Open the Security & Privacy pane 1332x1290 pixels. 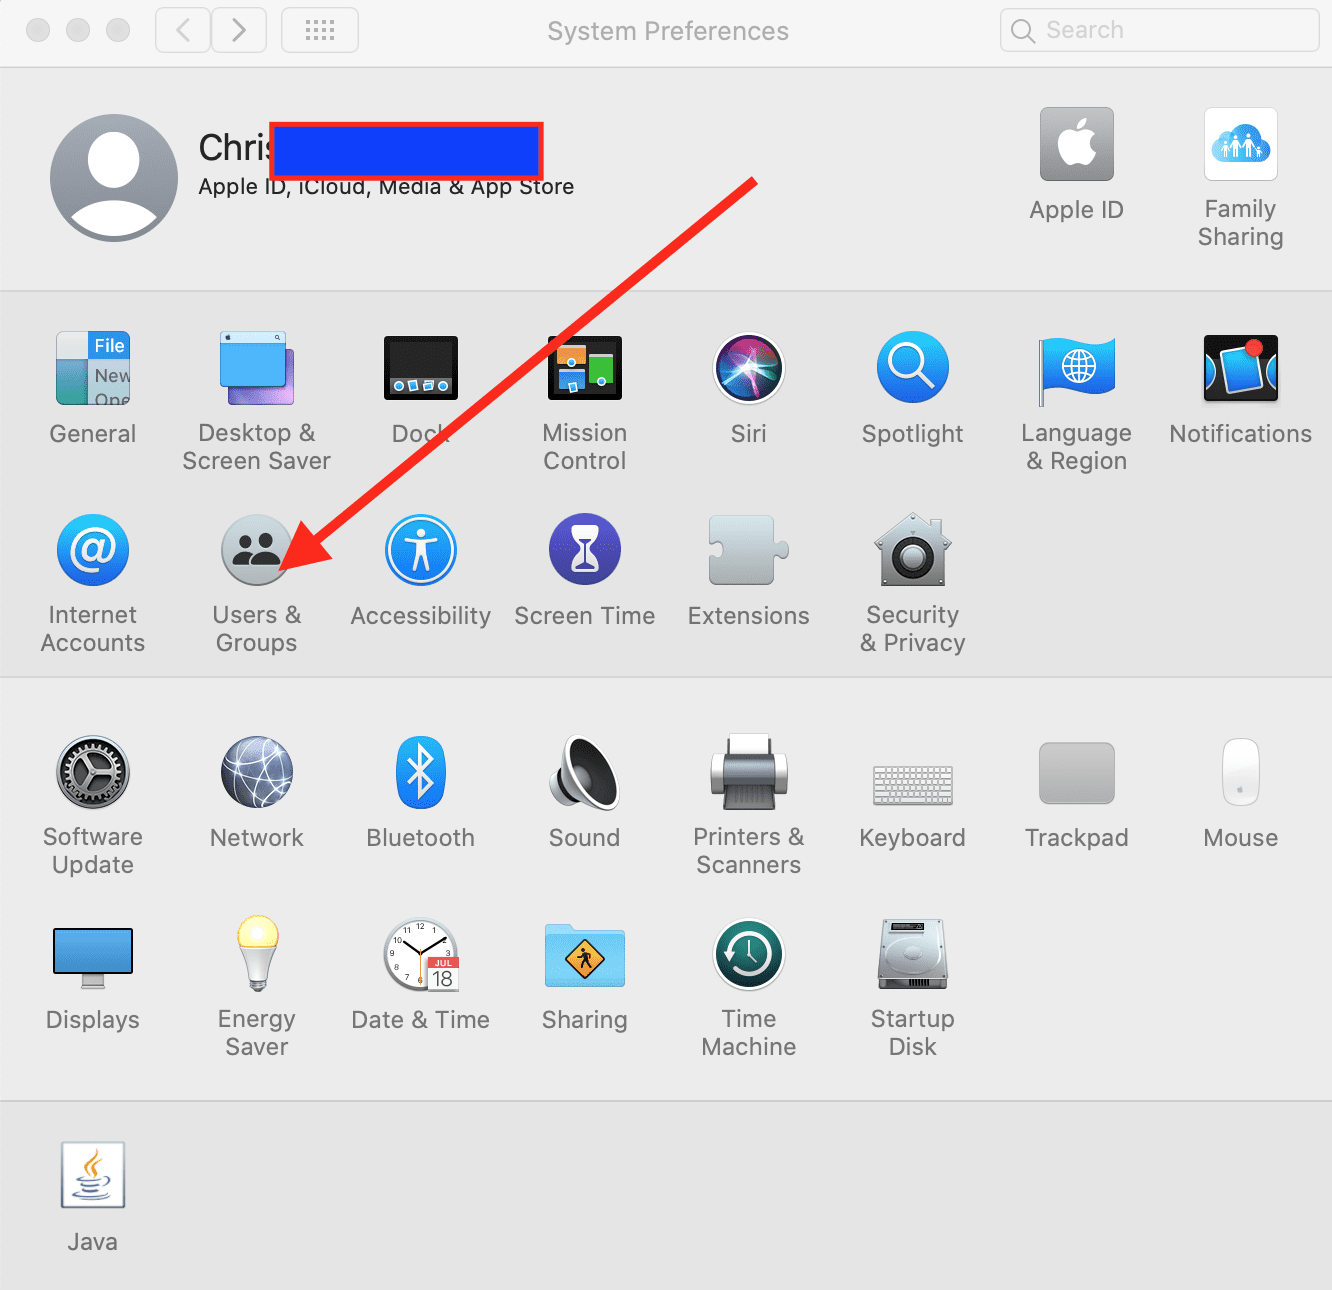point(912,551)
